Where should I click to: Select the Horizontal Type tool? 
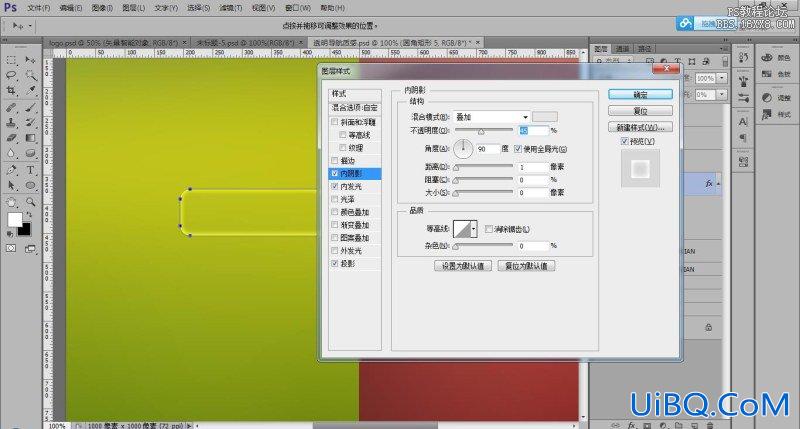pyautogui.click(x=30, y=170)
